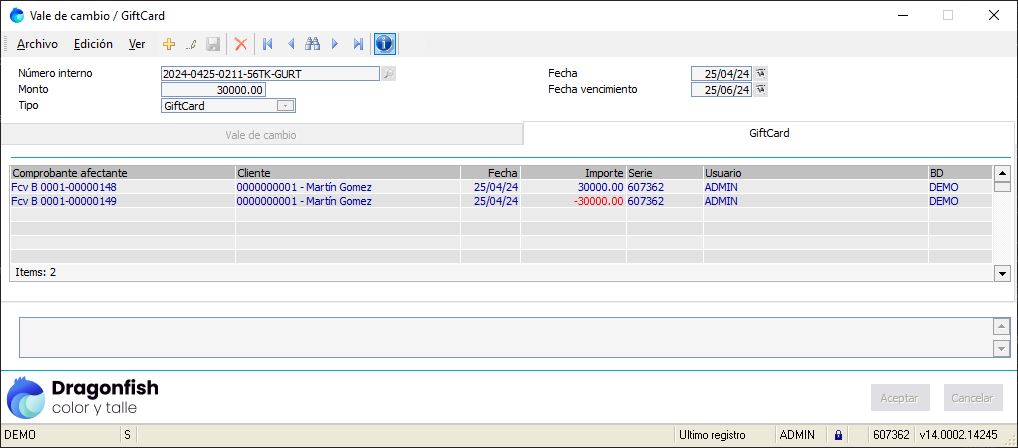Click the grid scrollbar up arrow
The width and height of the screenshot is (1018, 448).
pyautogui.click(x=1002, y=173)
